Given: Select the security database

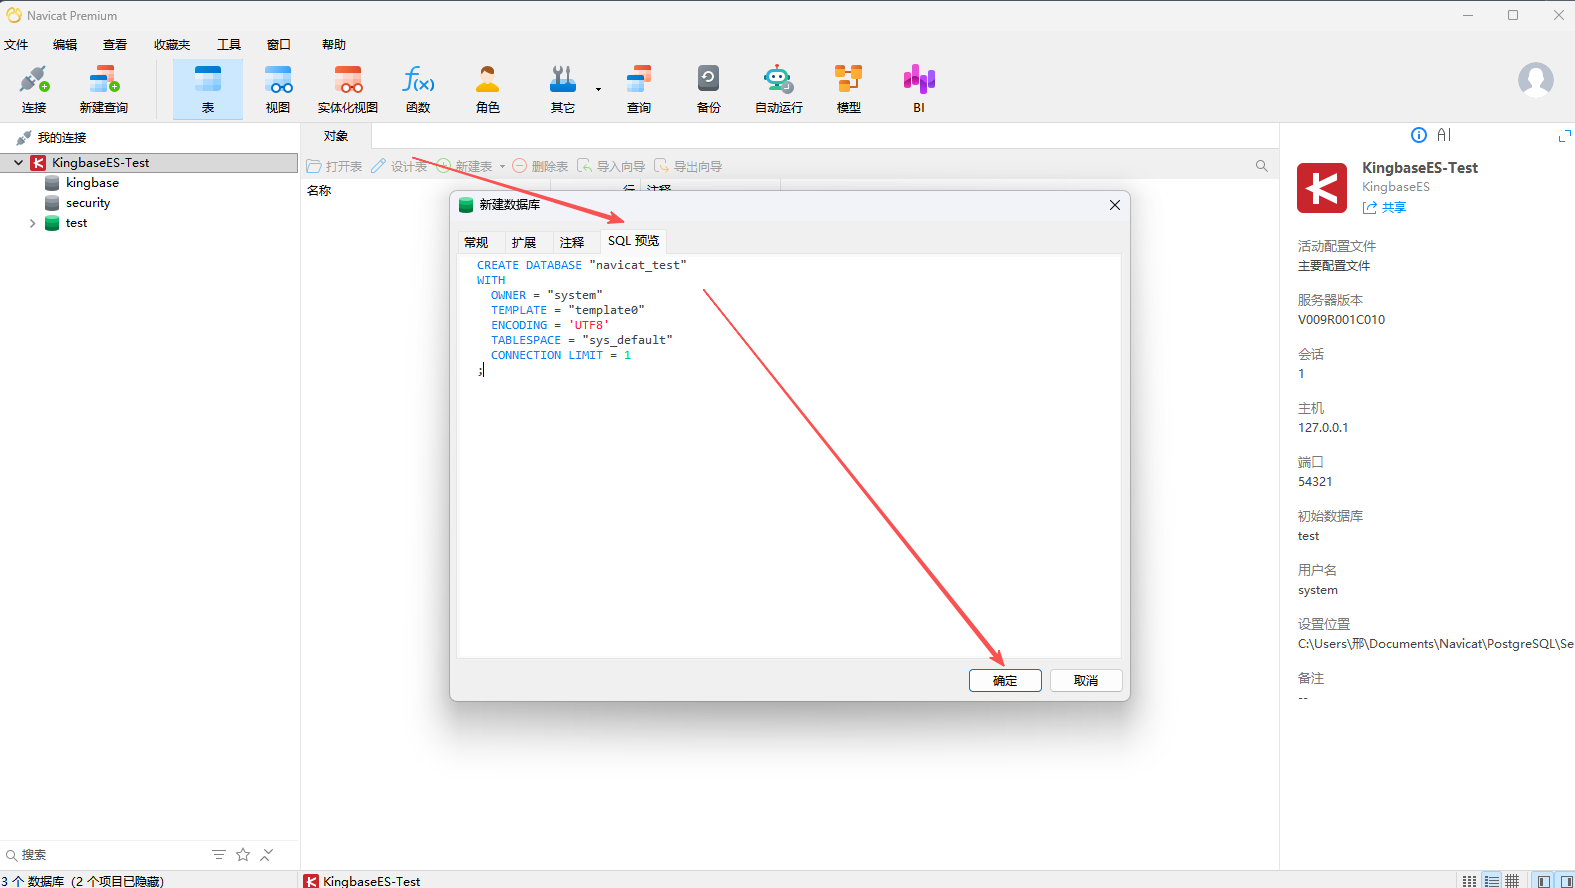Looking at the screenshot, I should tap(88, 203).
